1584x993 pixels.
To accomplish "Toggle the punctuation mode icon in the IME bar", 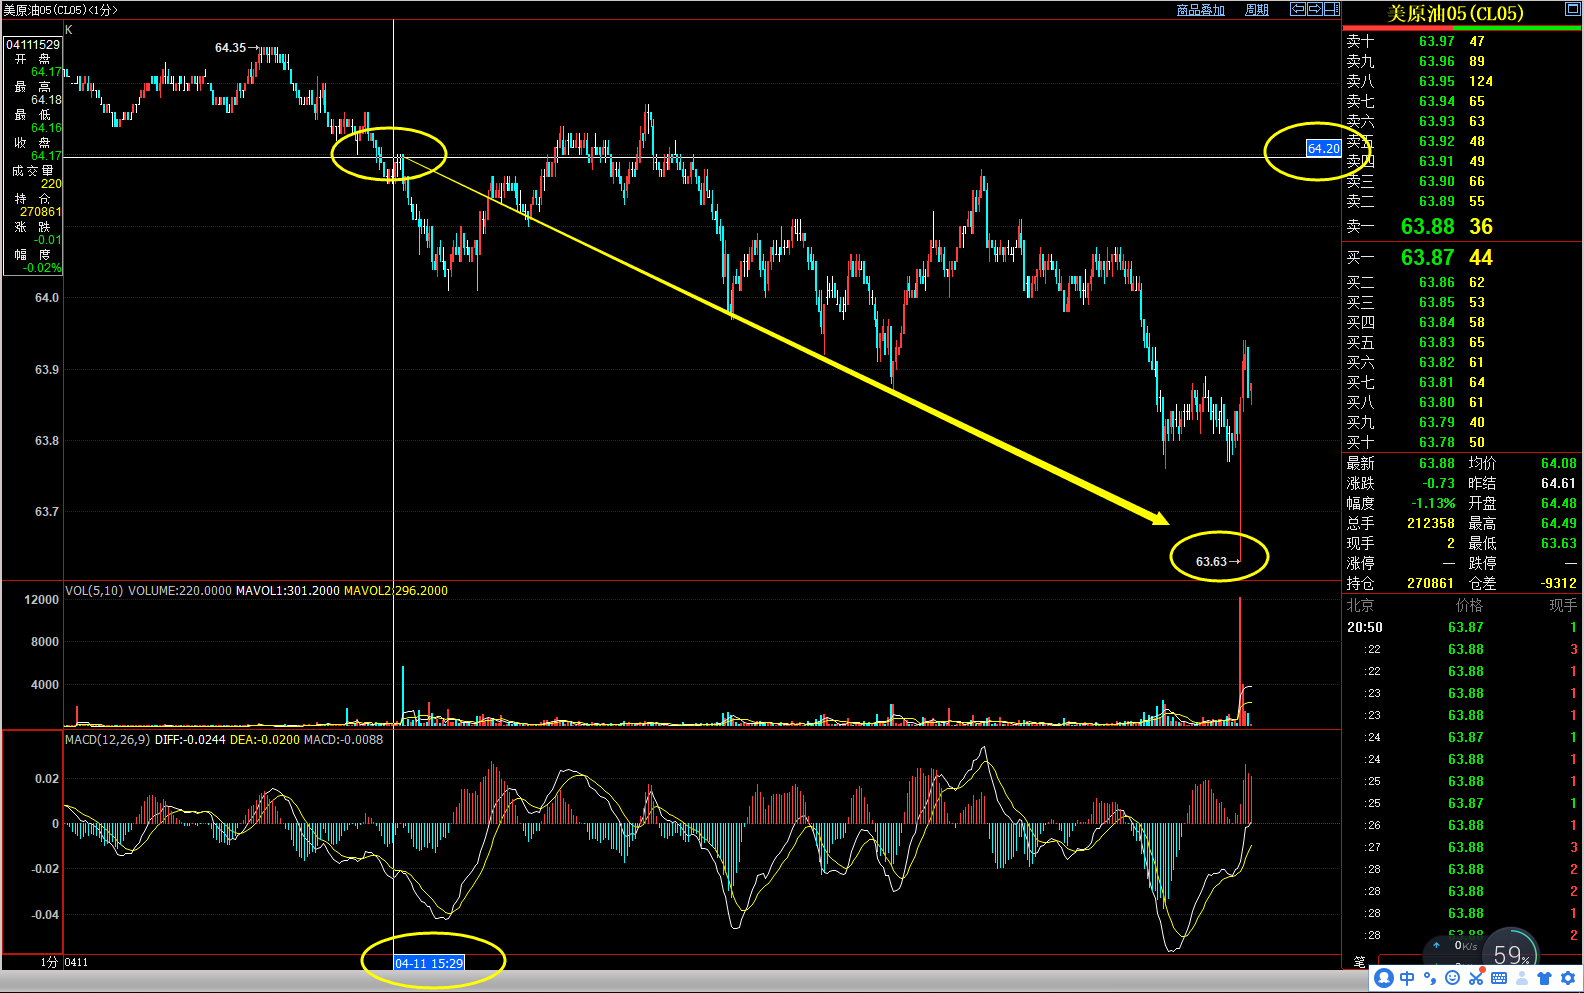I will point(1430,978).
